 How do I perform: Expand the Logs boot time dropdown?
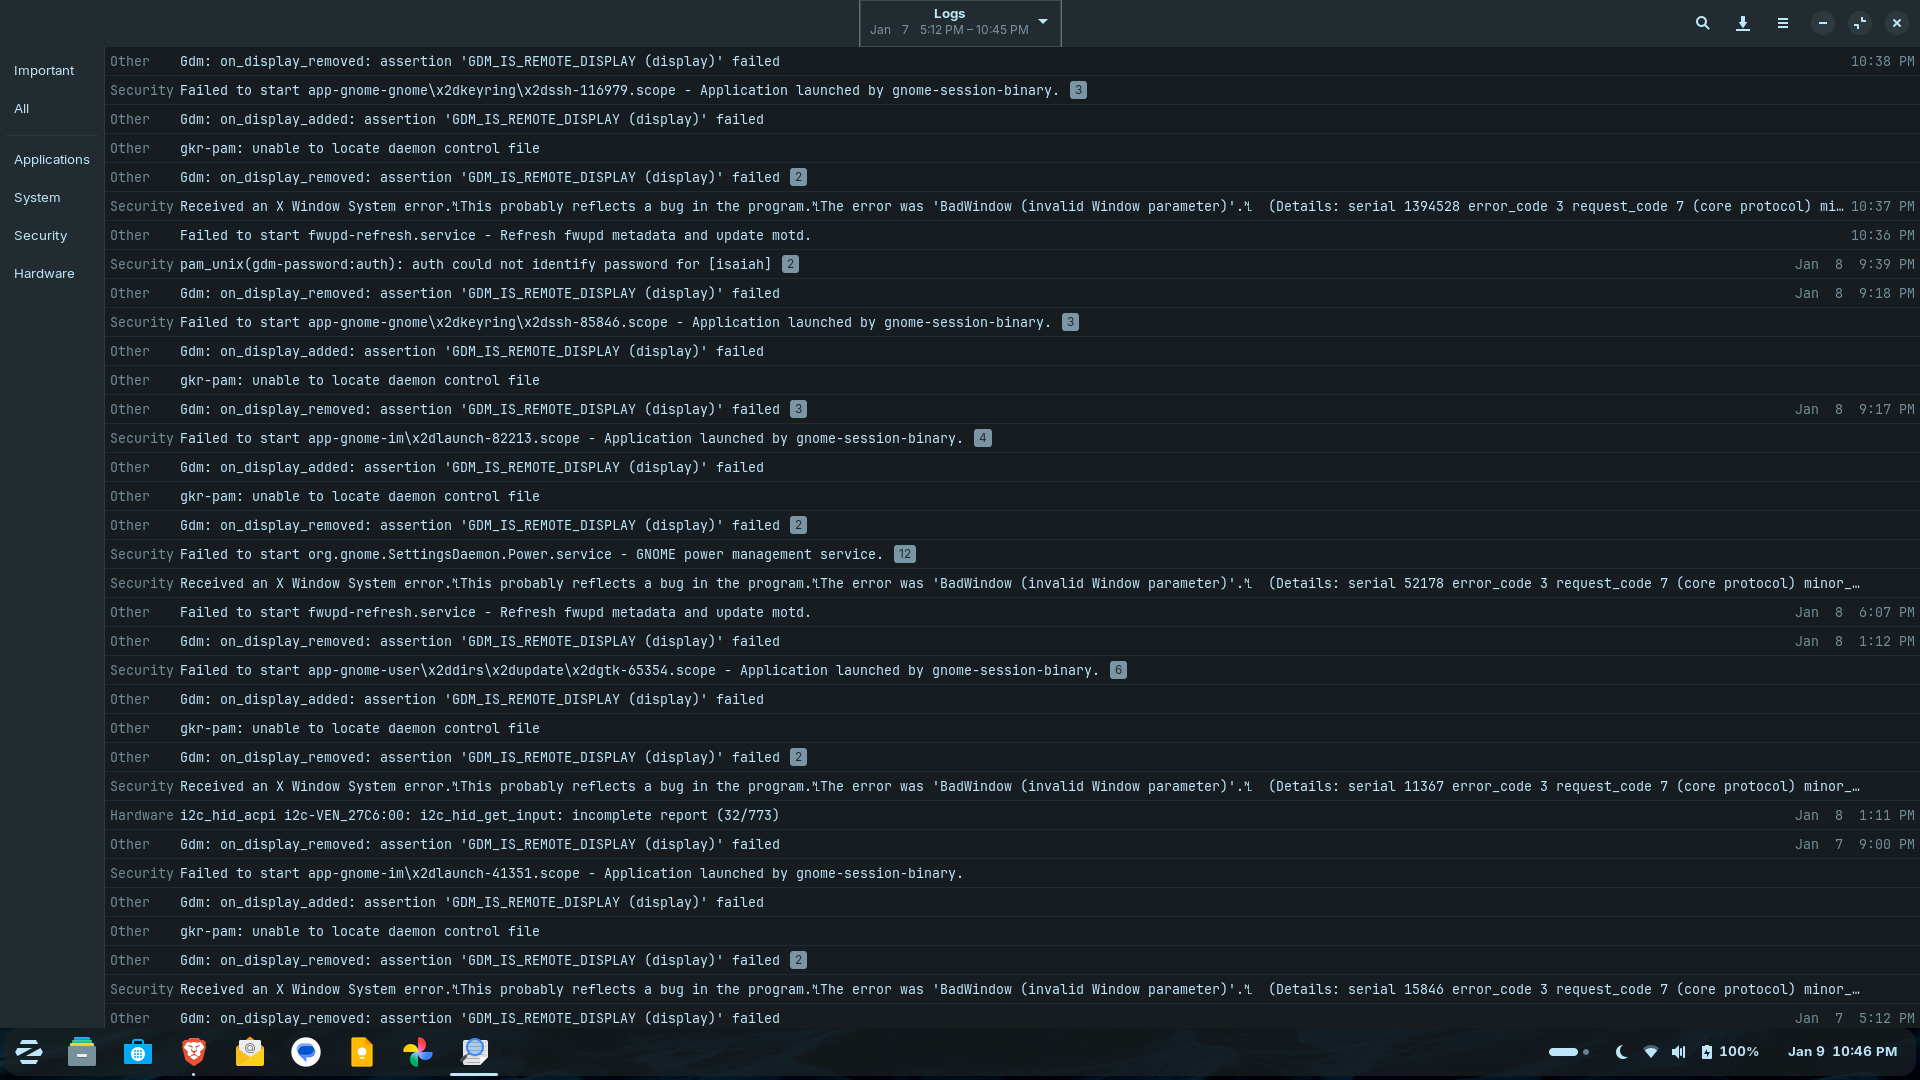point(1043,22)
